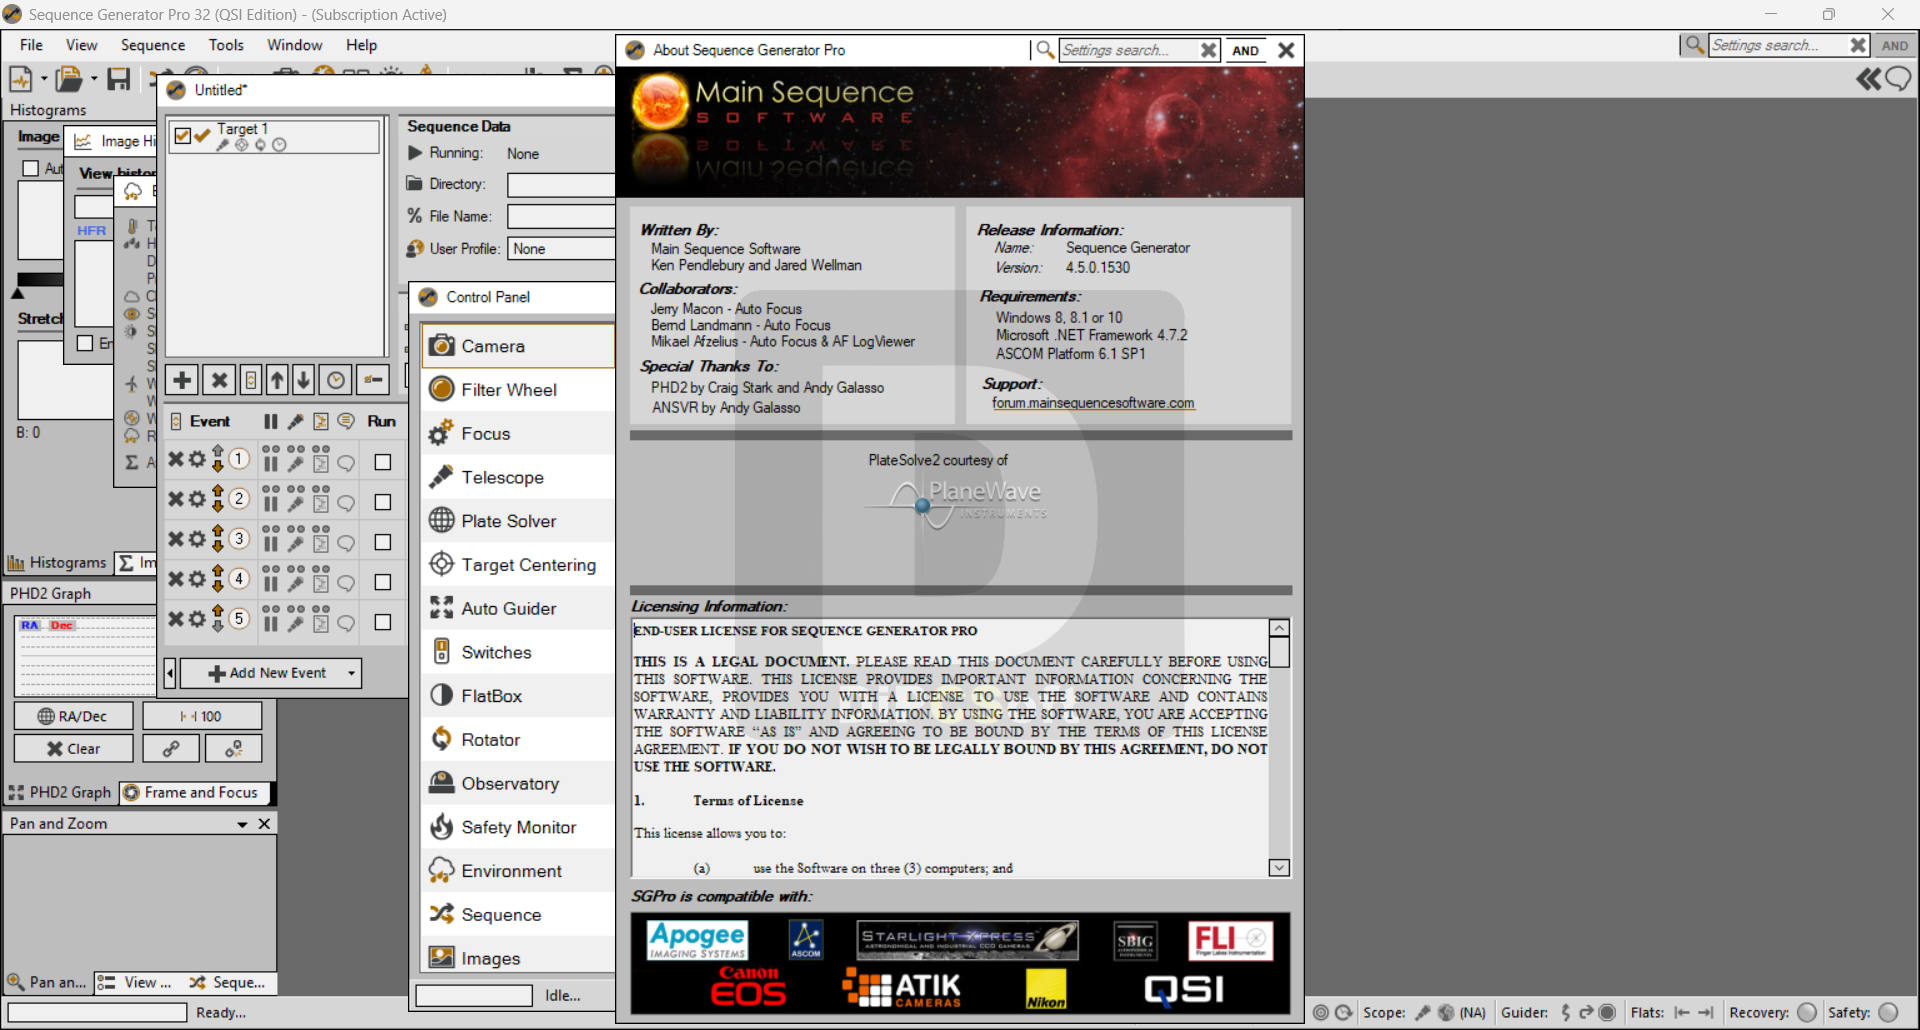Open Pan and Zoom panel options arrow
Screen dimensions: 1920x1030
pos(242,824)
